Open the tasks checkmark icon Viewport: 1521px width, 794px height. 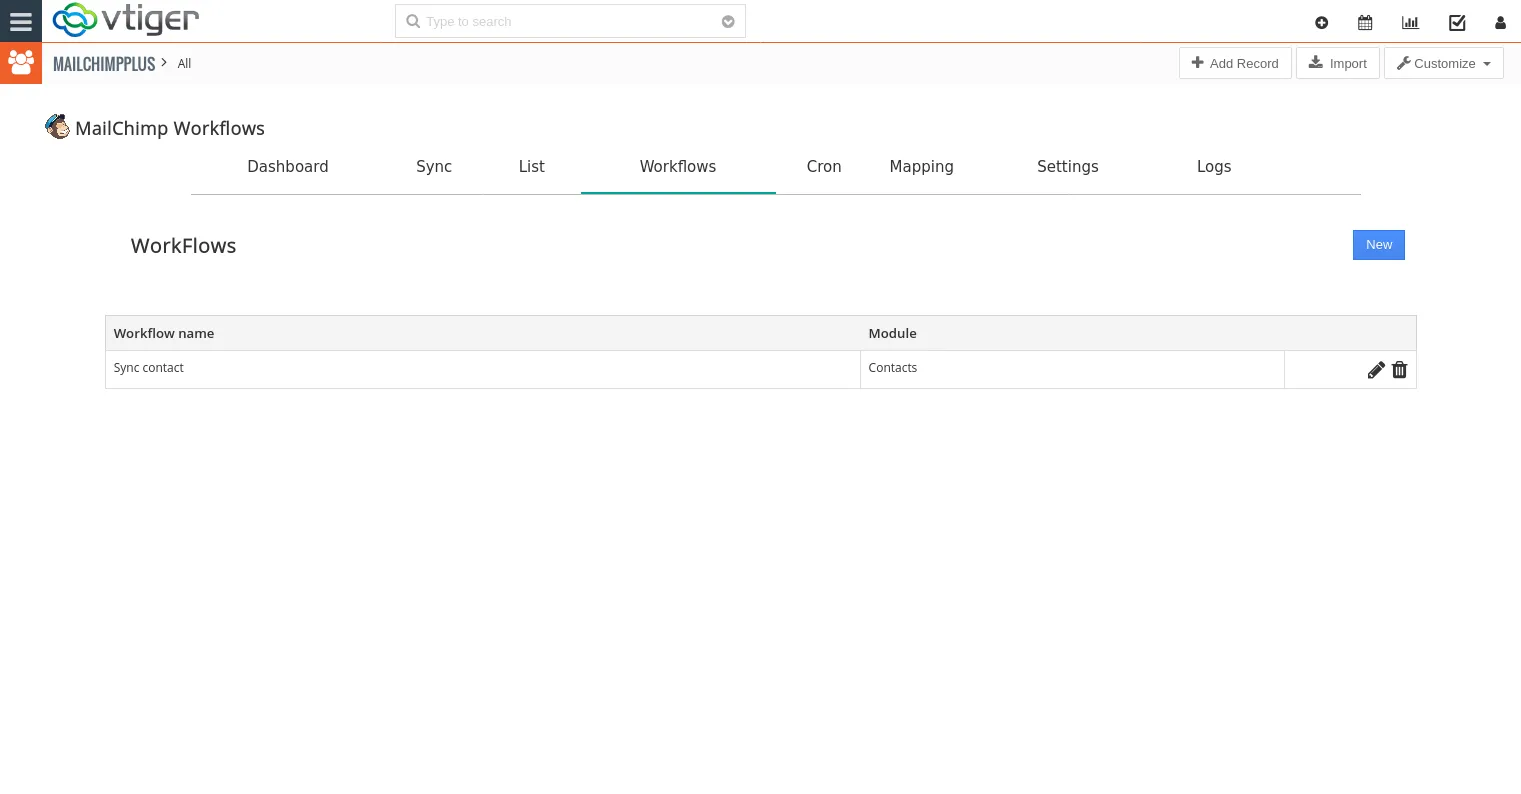click(1457, 22)
